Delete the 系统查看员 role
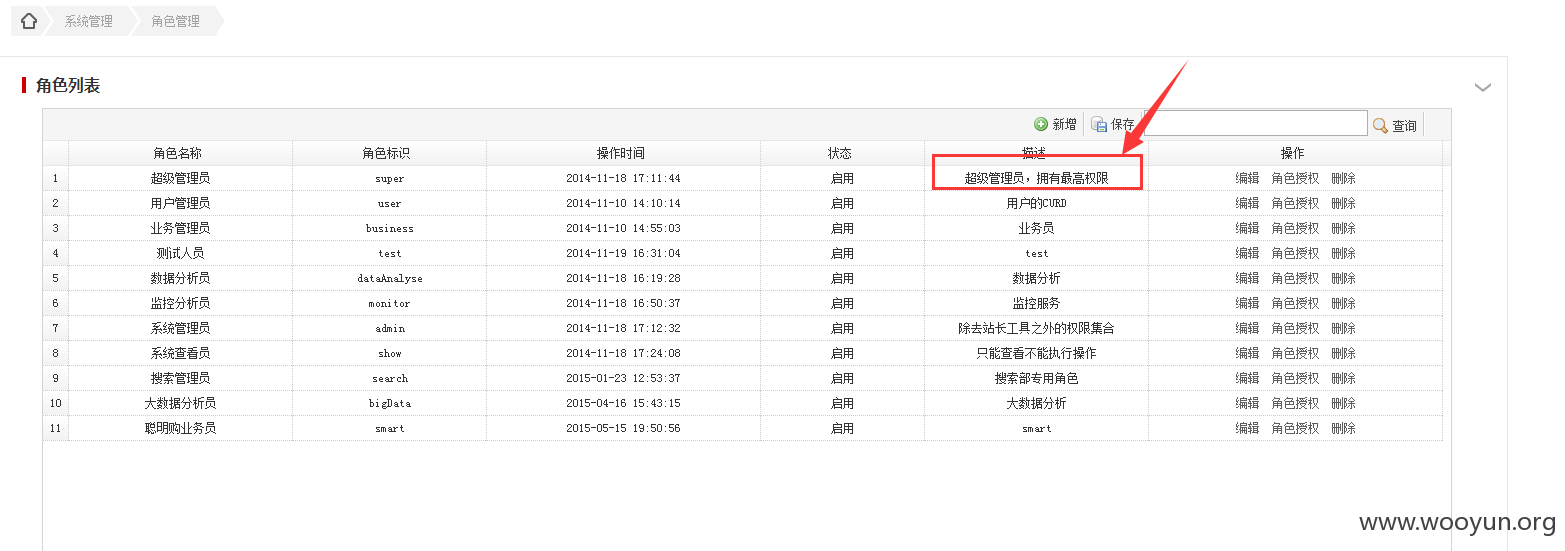This screenshot has width=1565, height=551. (x=1343, y=353)
